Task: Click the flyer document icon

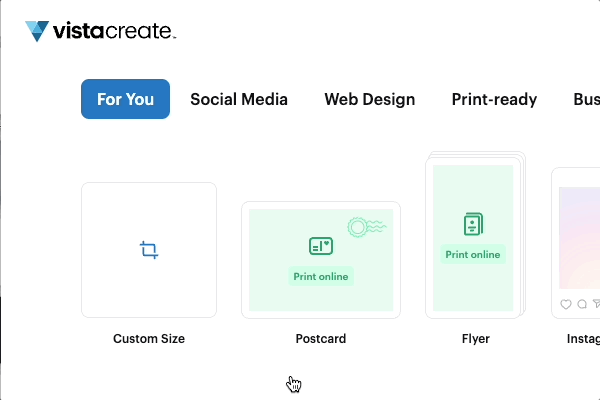Action: click(473, 224)
